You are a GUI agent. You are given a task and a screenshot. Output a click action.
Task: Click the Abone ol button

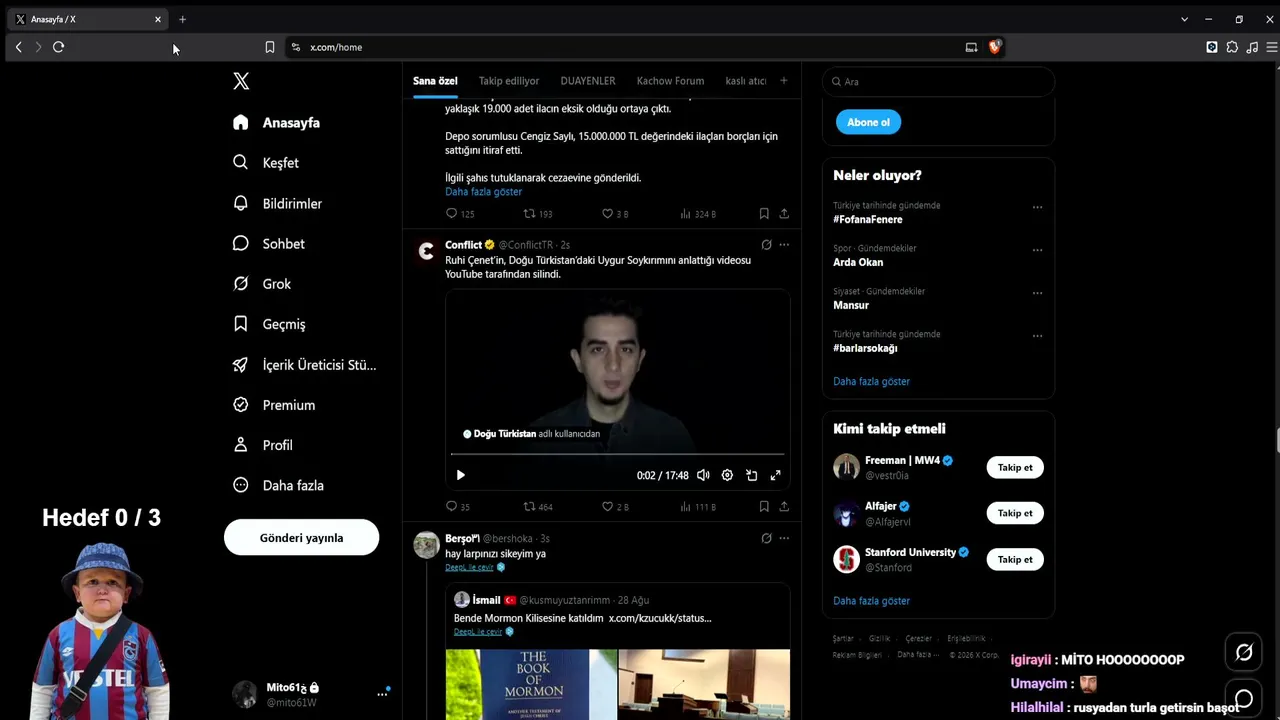[868, 122]
